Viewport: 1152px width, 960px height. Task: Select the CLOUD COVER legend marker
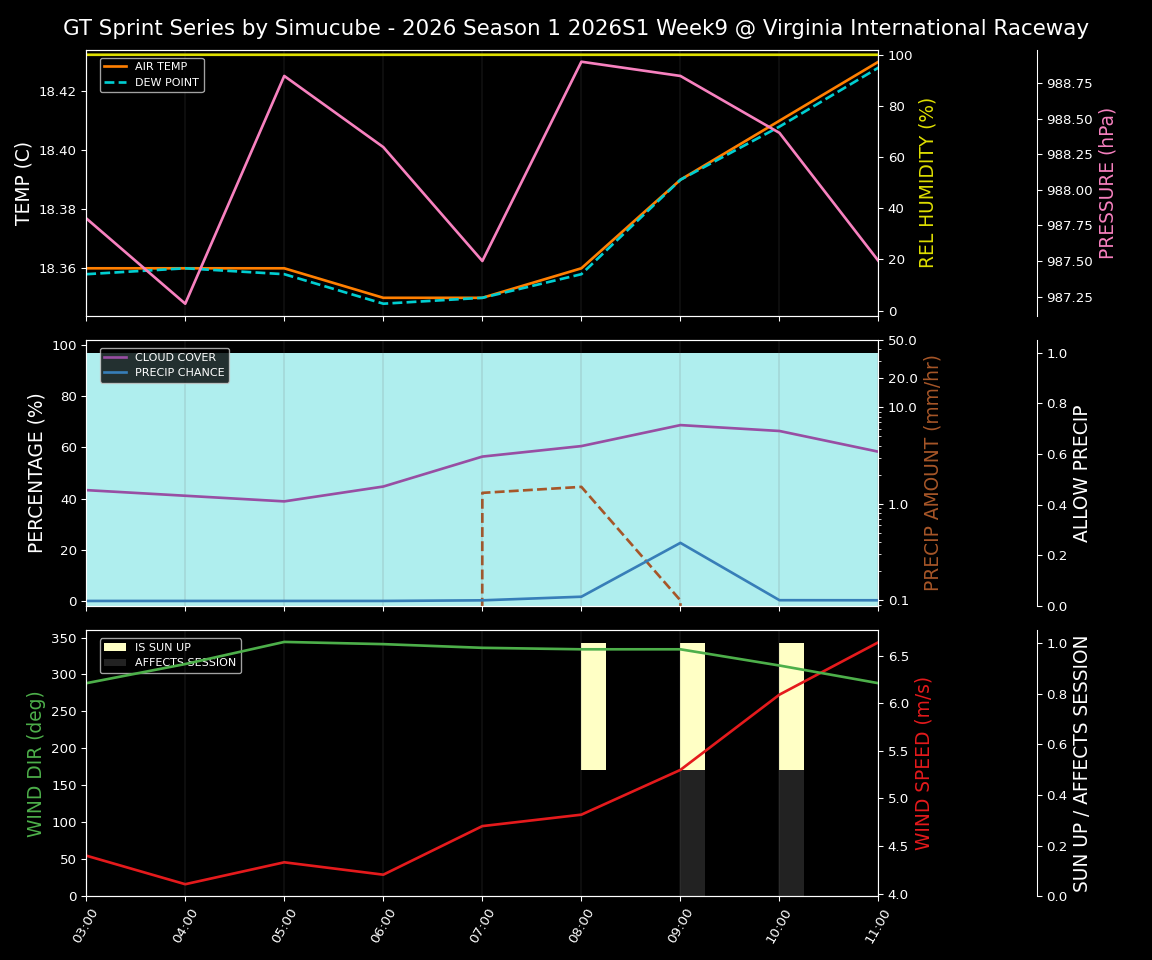pyautogui.click(x=113, y=357)
